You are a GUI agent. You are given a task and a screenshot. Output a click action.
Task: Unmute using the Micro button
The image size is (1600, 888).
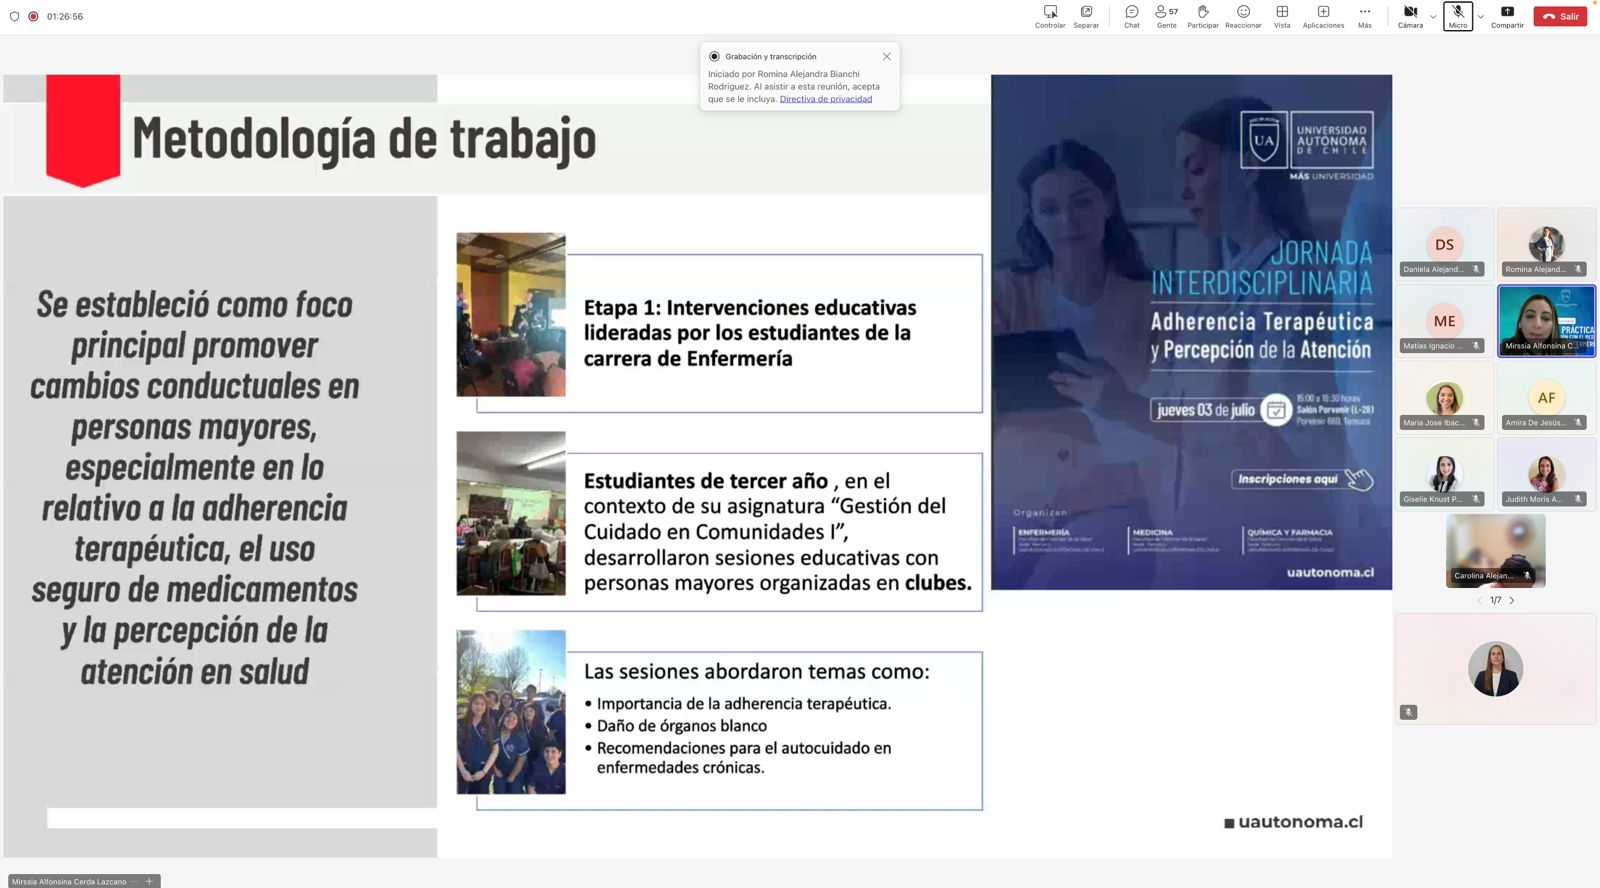[x=1458, y=16]
